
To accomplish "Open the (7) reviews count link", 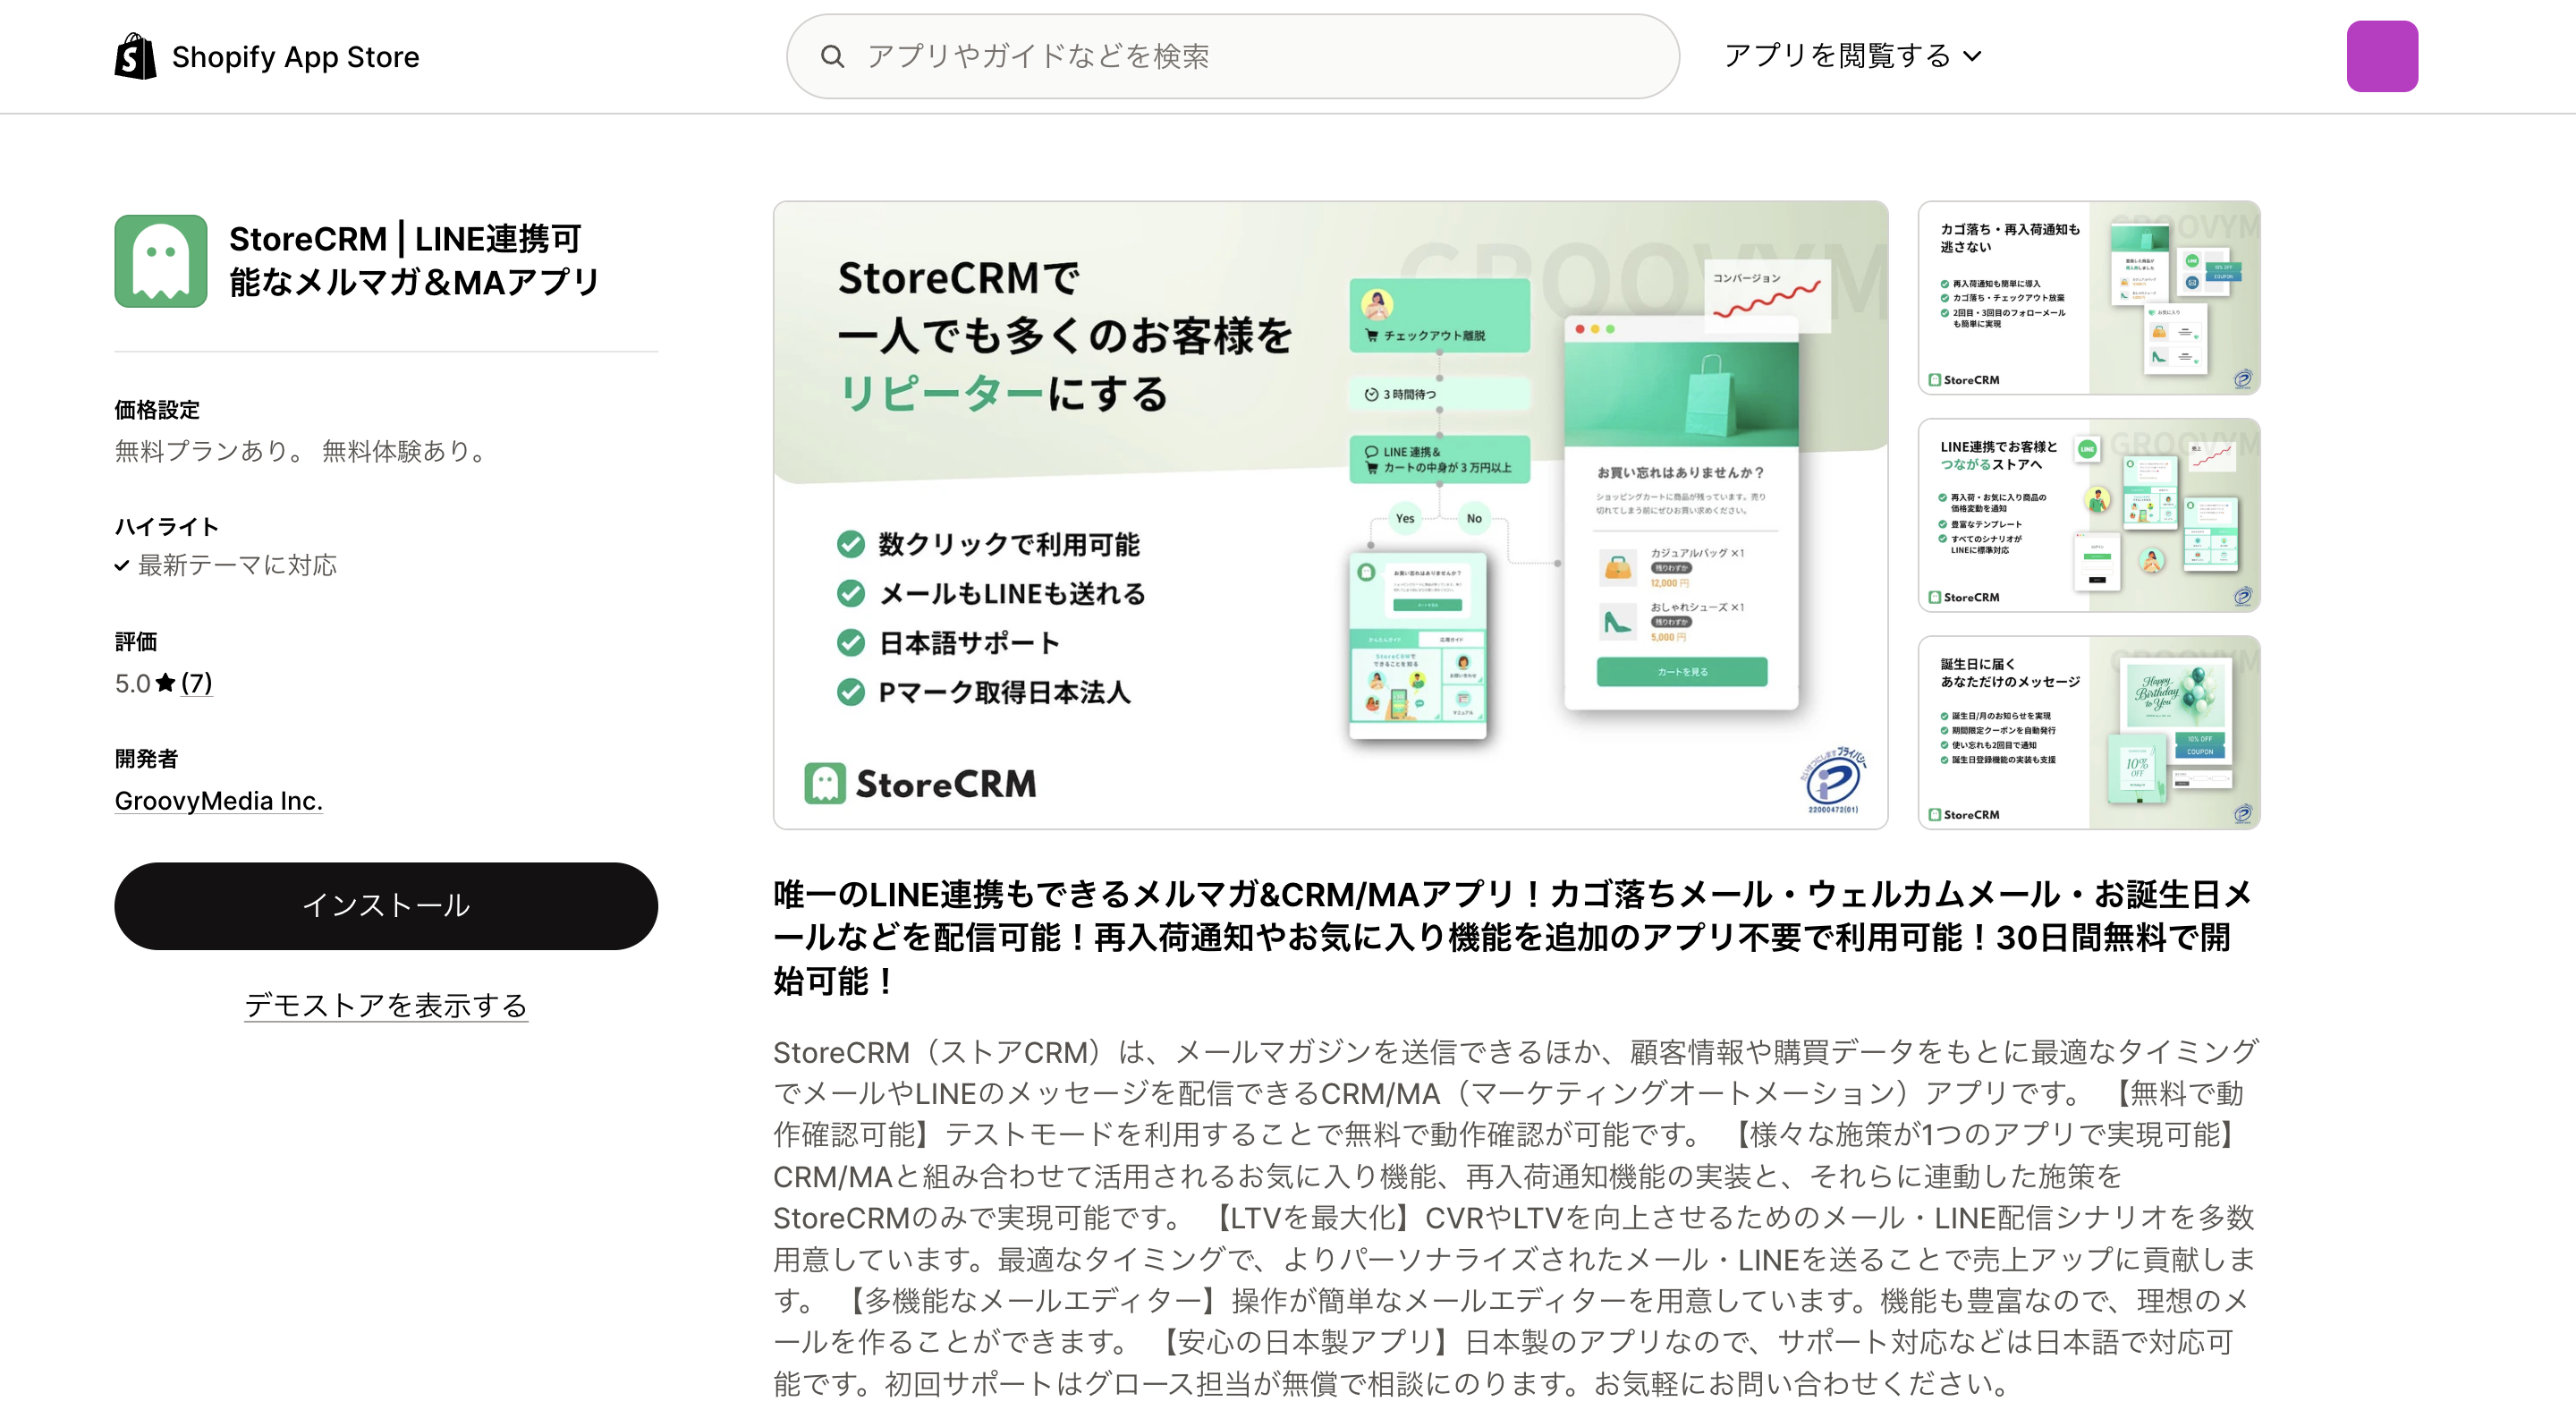I will tap(196, 683).
